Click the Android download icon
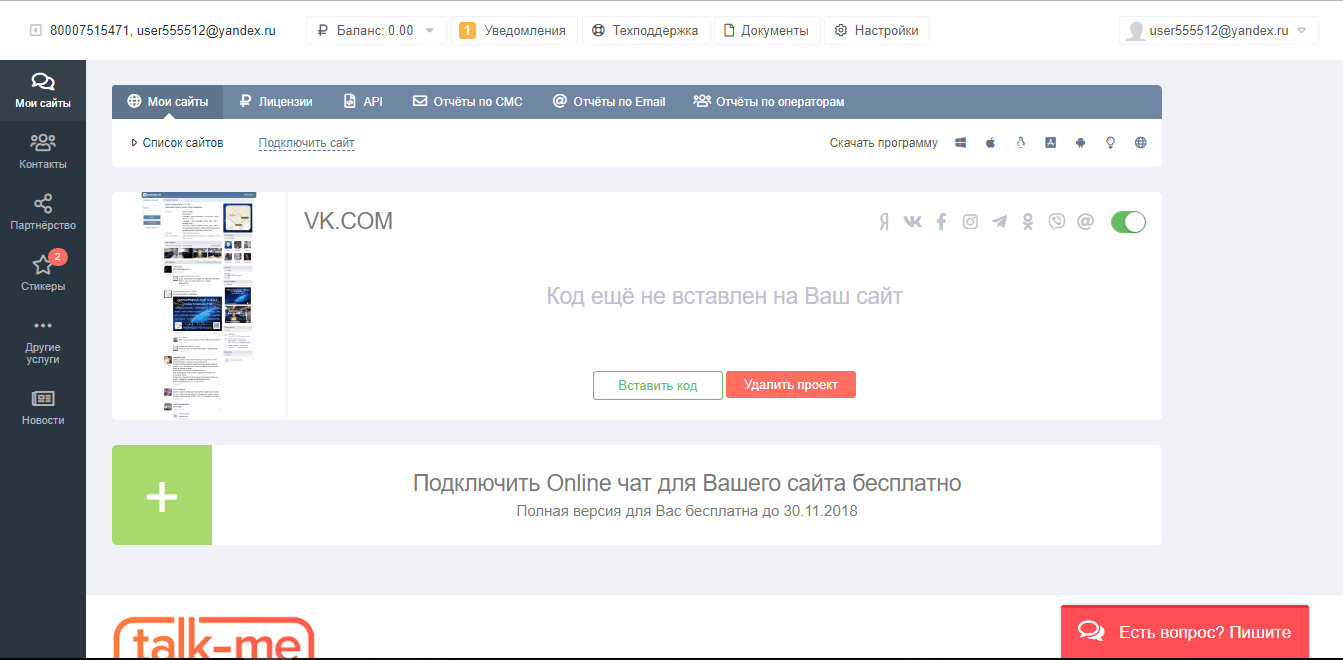1343x660 pixels. (x=1080, y=143)
